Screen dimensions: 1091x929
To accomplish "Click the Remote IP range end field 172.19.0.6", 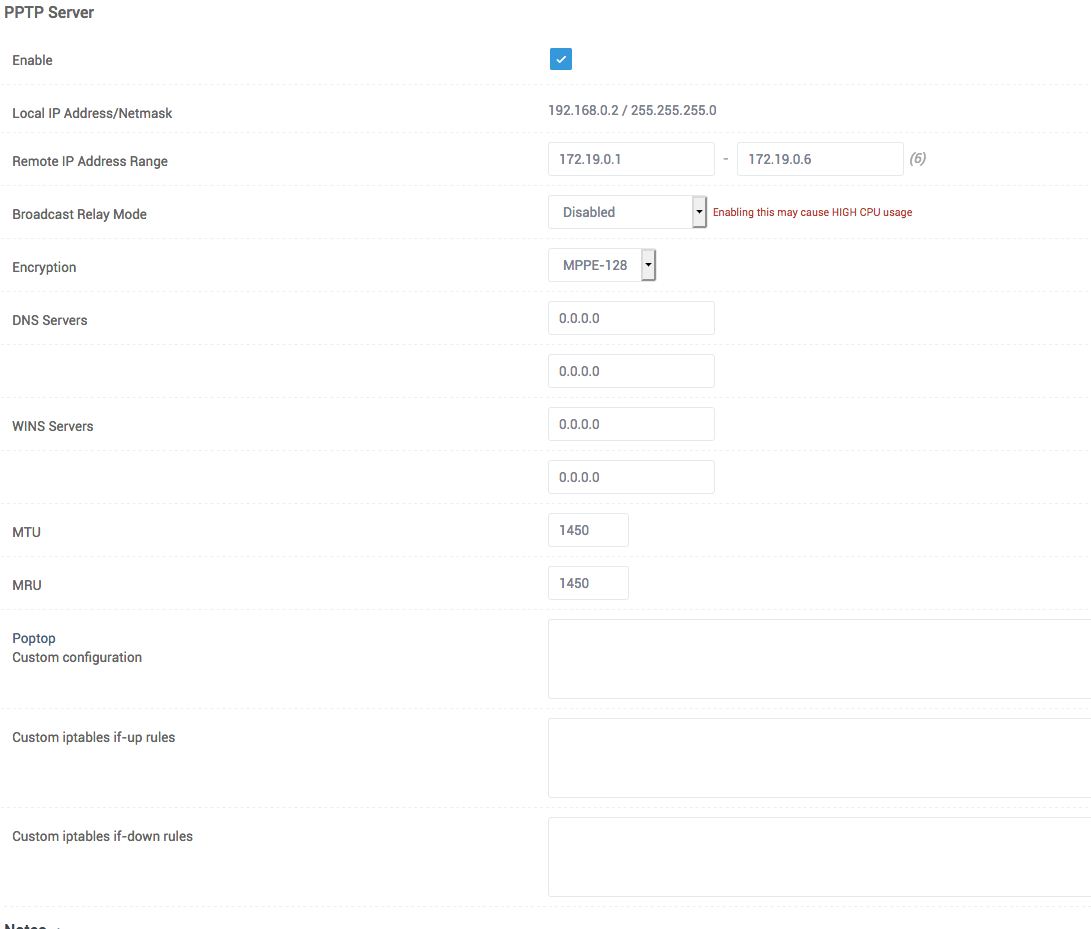I will (819, 159).
